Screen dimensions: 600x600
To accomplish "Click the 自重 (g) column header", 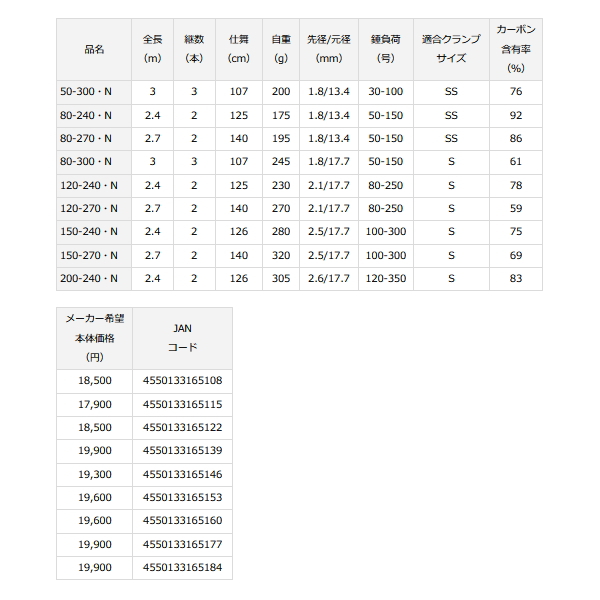I will point(281,49).
